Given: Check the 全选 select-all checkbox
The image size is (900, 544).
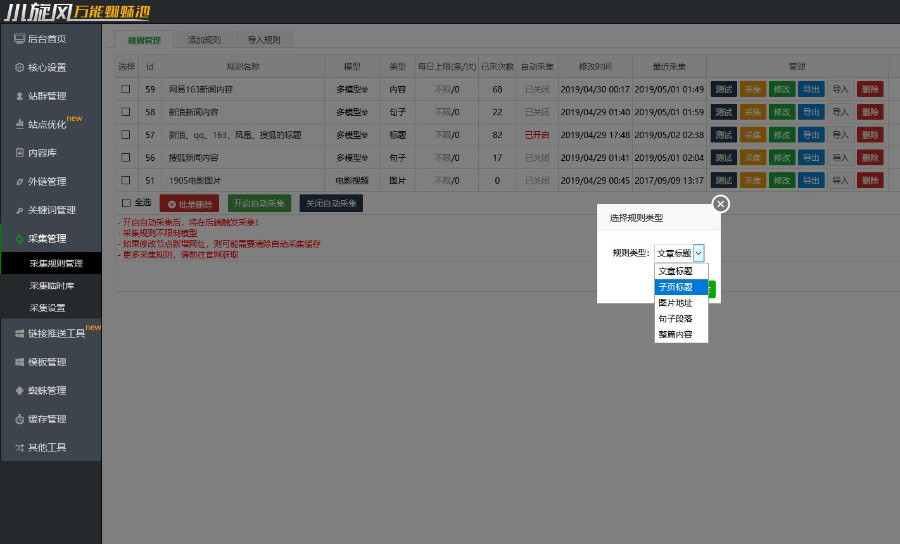Looking at the screenshot, I should tap(126, 202).
